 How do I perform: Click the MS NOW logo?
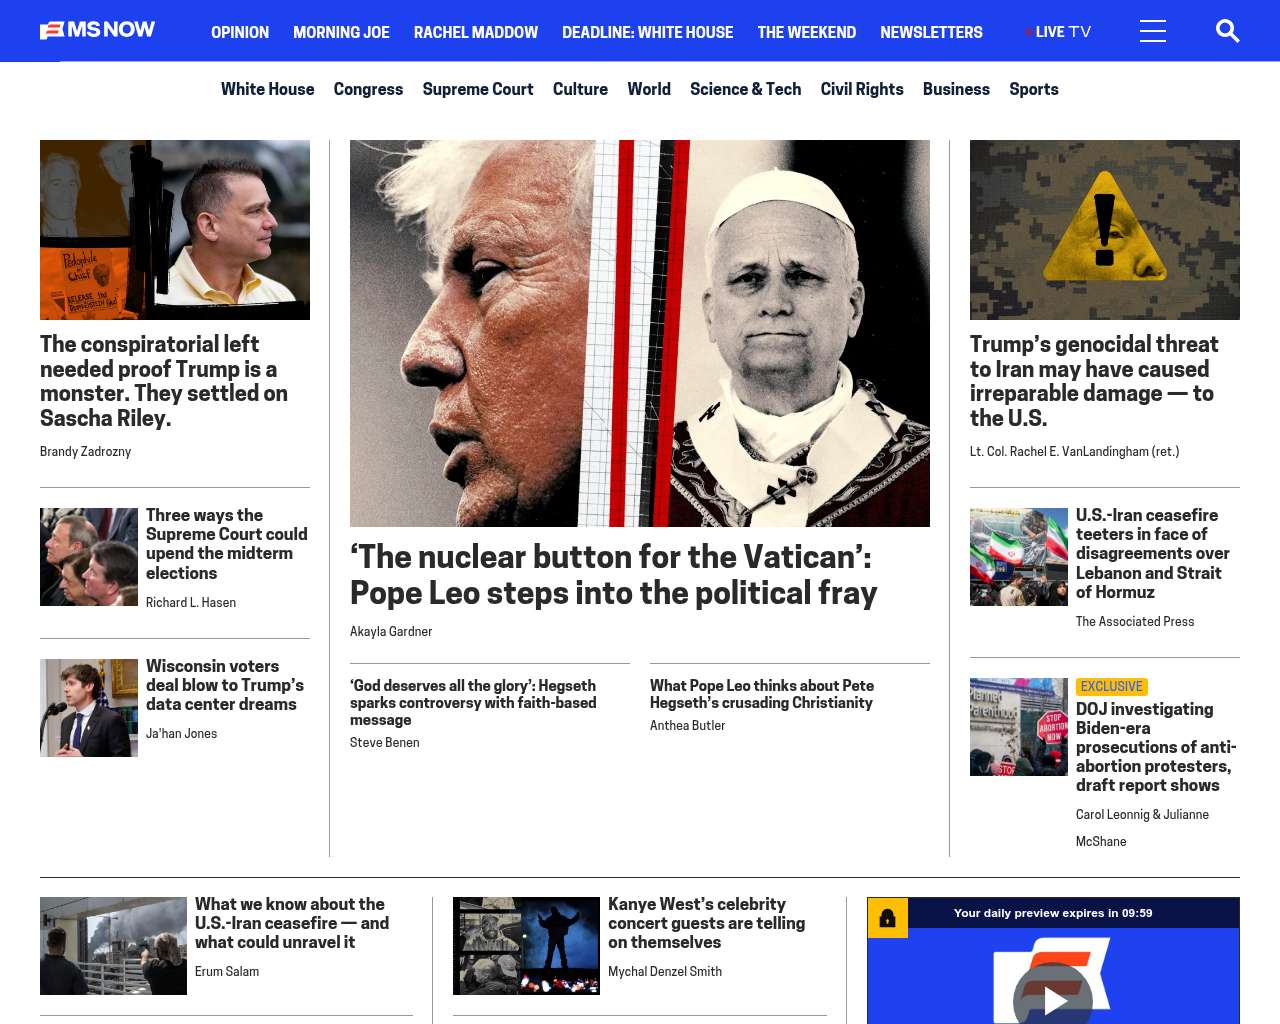[97, 30]
